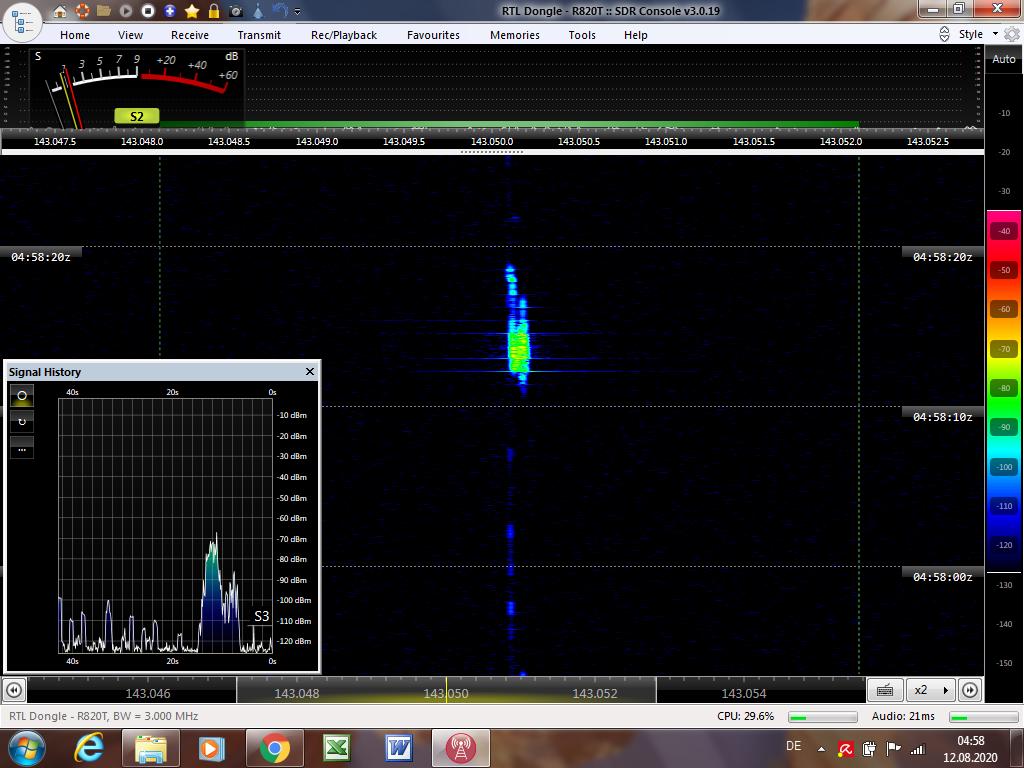Click the blue undo arrow icon
The width and height of the screenshot is (1024, 768).
(x=280, y=10)
